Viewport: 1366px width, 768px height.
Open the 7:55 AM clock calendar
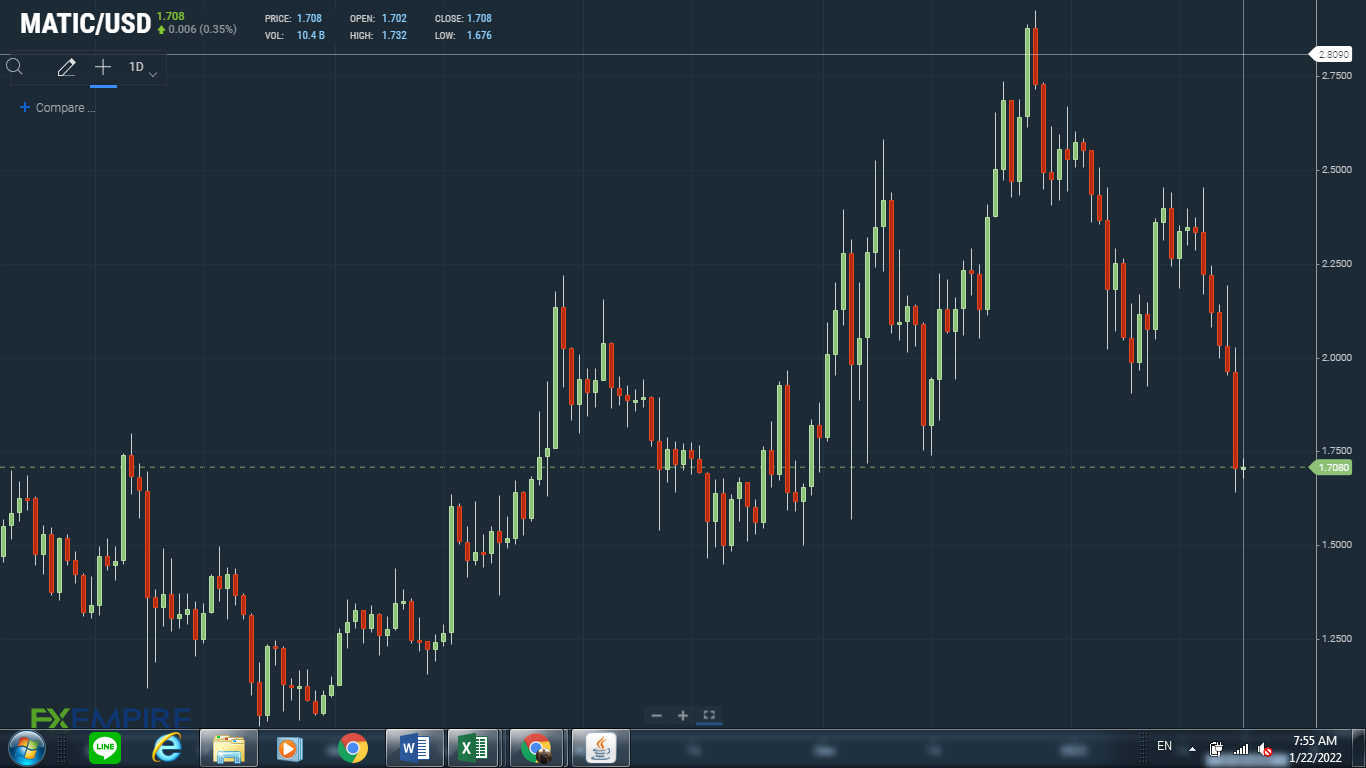pos(1313,748)
